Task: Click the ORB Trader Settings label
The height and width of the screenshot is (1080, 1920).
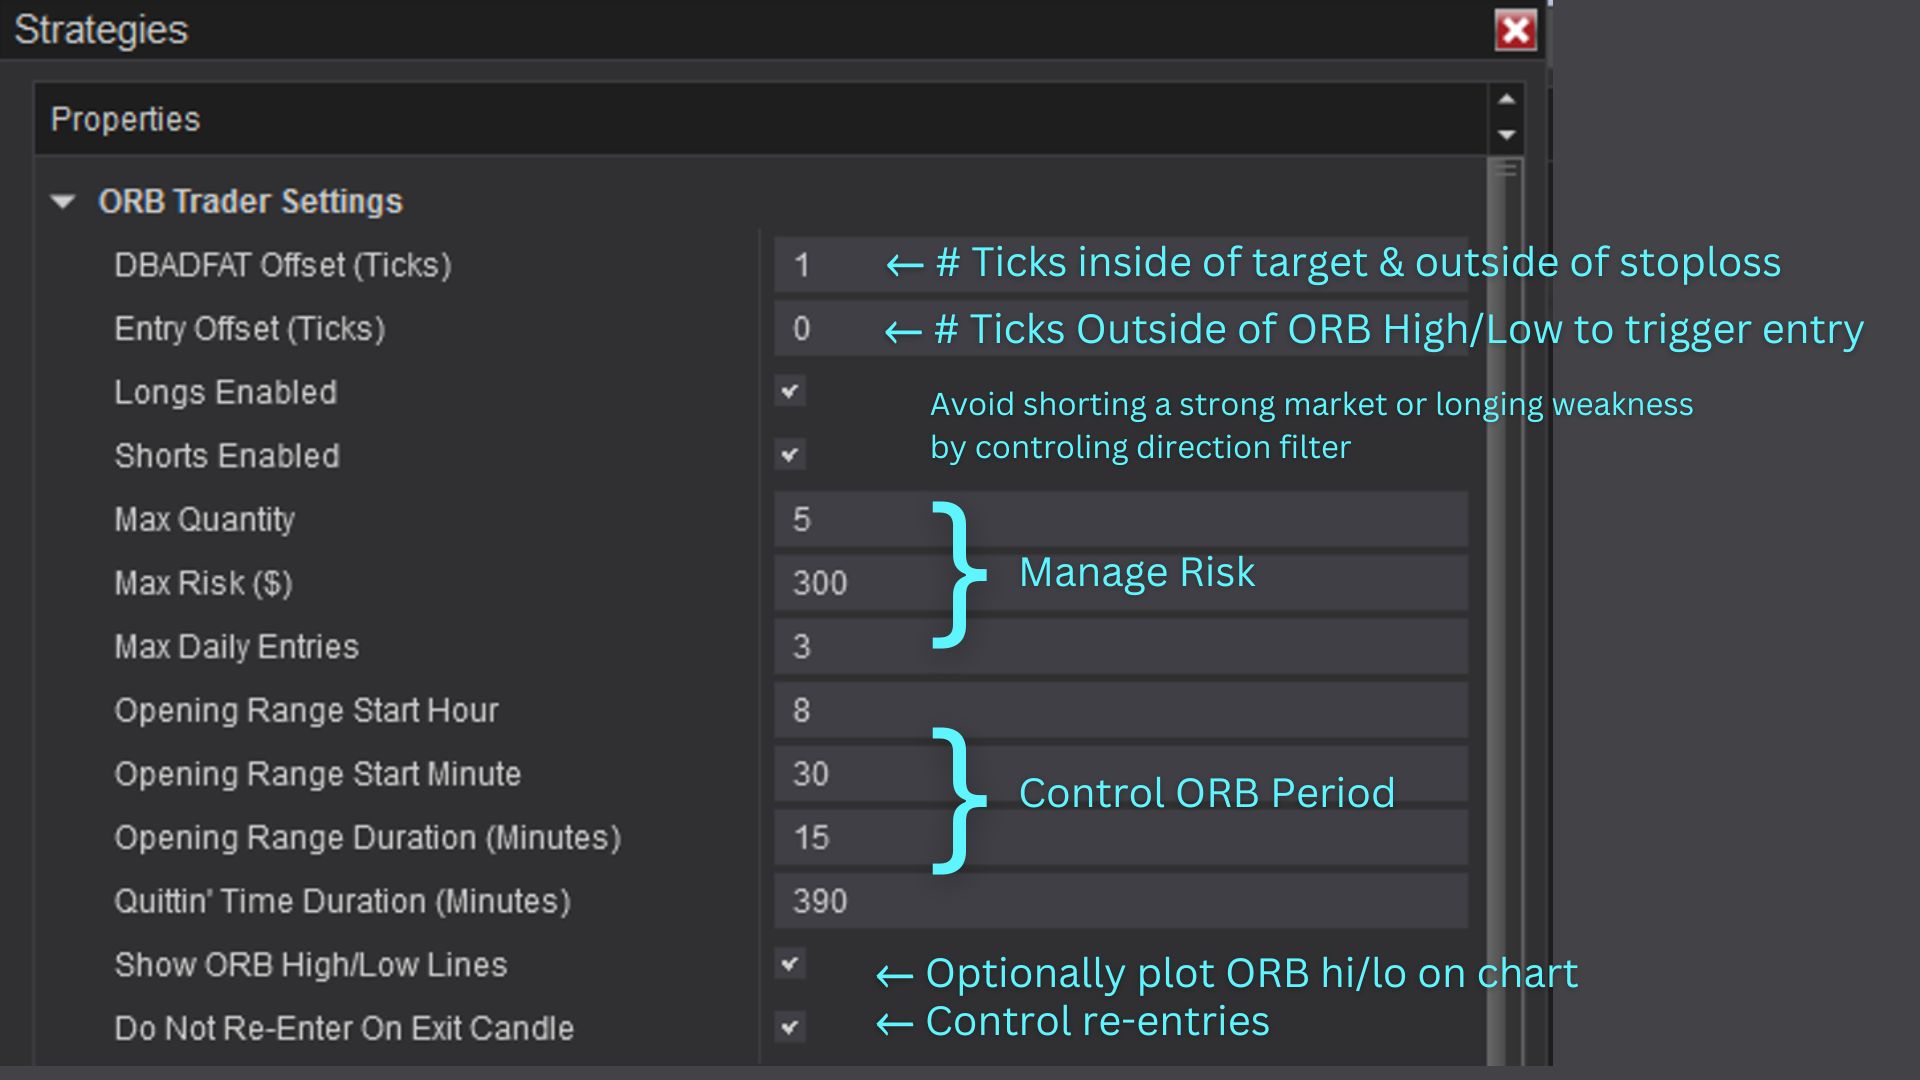Action: (250, 202)
